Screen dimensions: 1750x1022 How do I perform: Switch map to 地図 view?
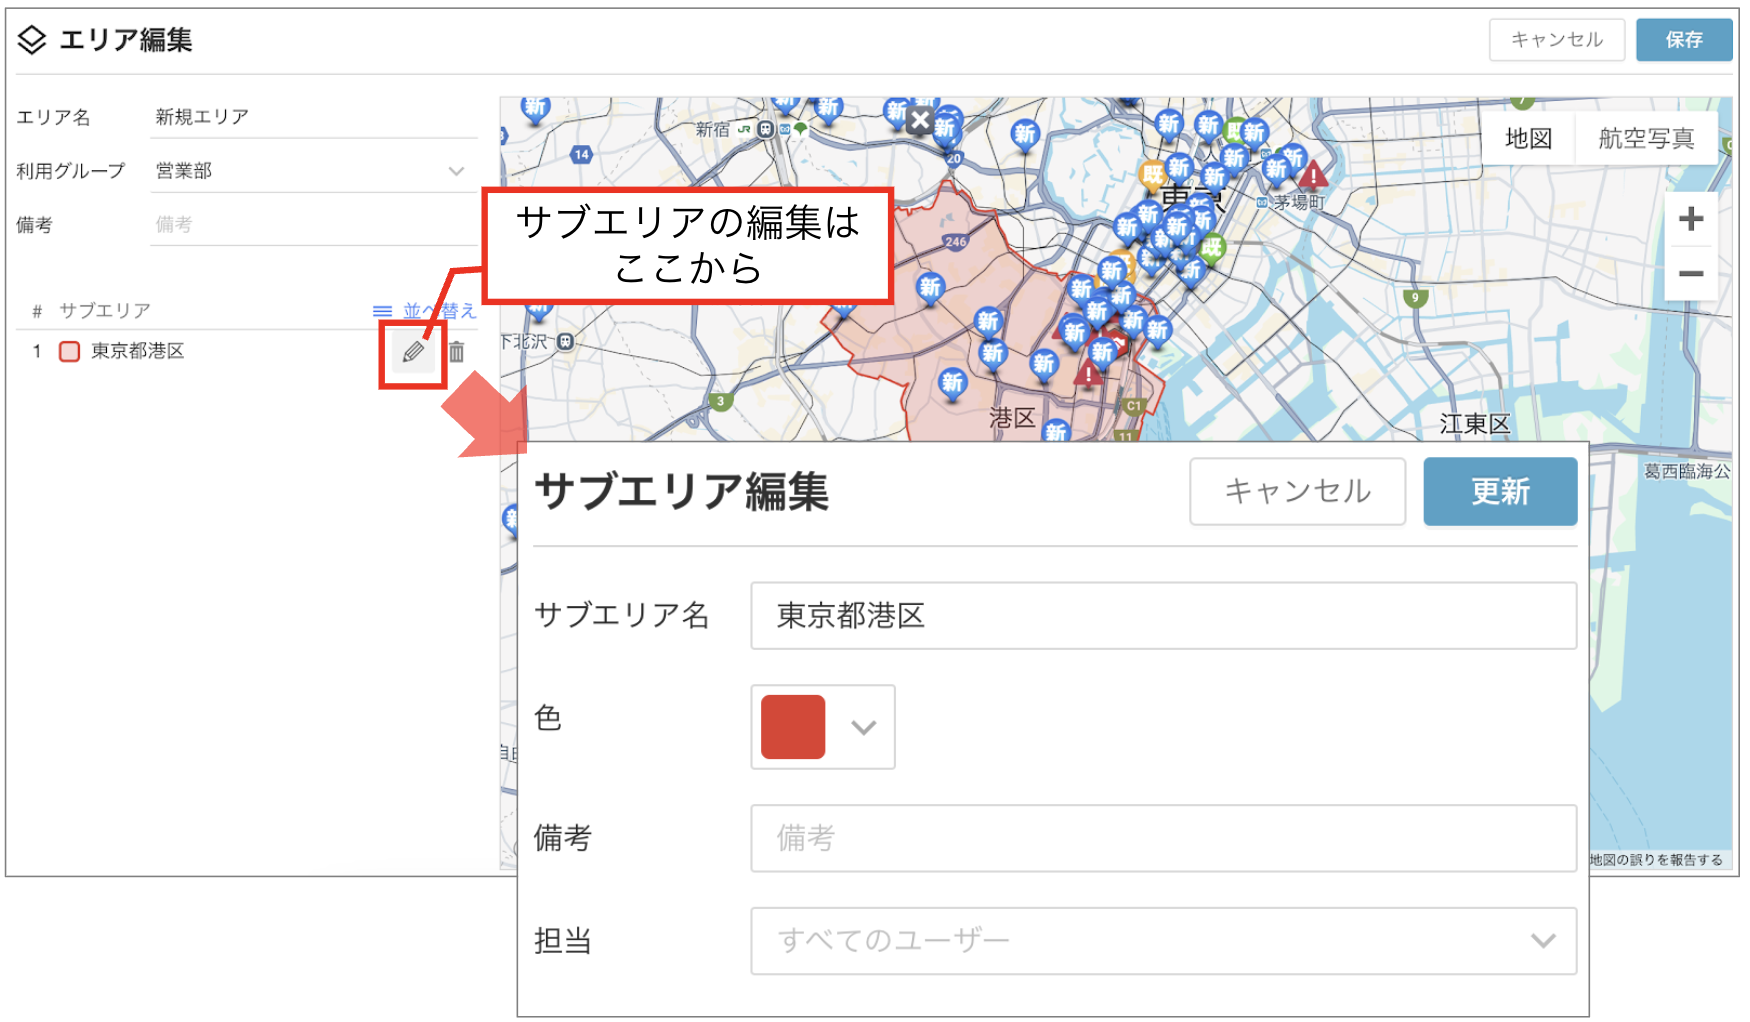pyautogui.click(x=1528, y=139)
